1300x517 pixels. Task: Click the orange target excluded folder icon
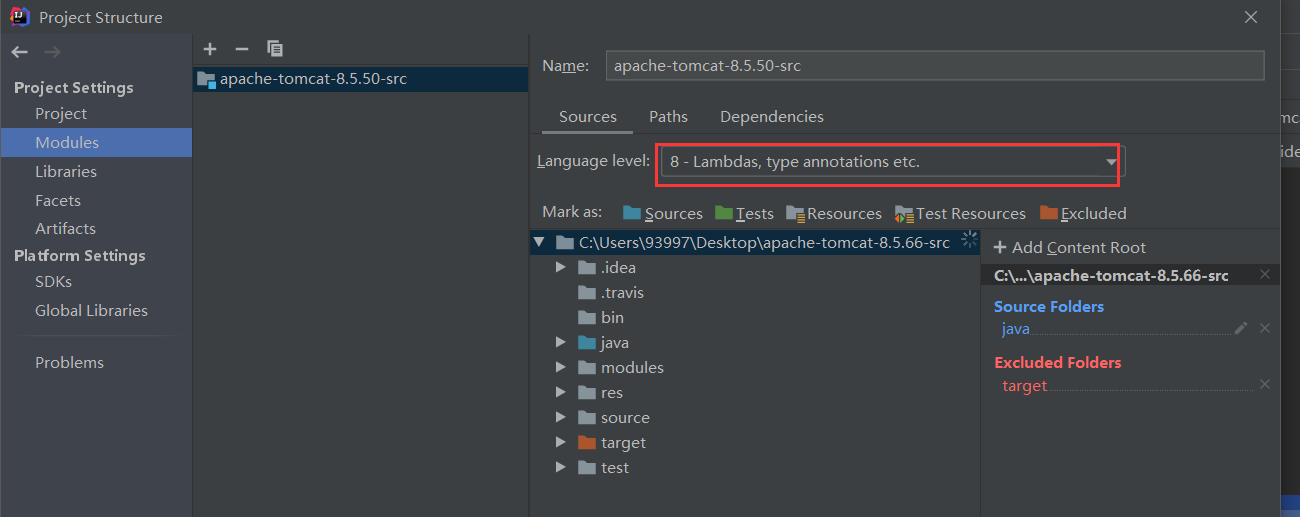pyautogui.click(x=587, y=442)
